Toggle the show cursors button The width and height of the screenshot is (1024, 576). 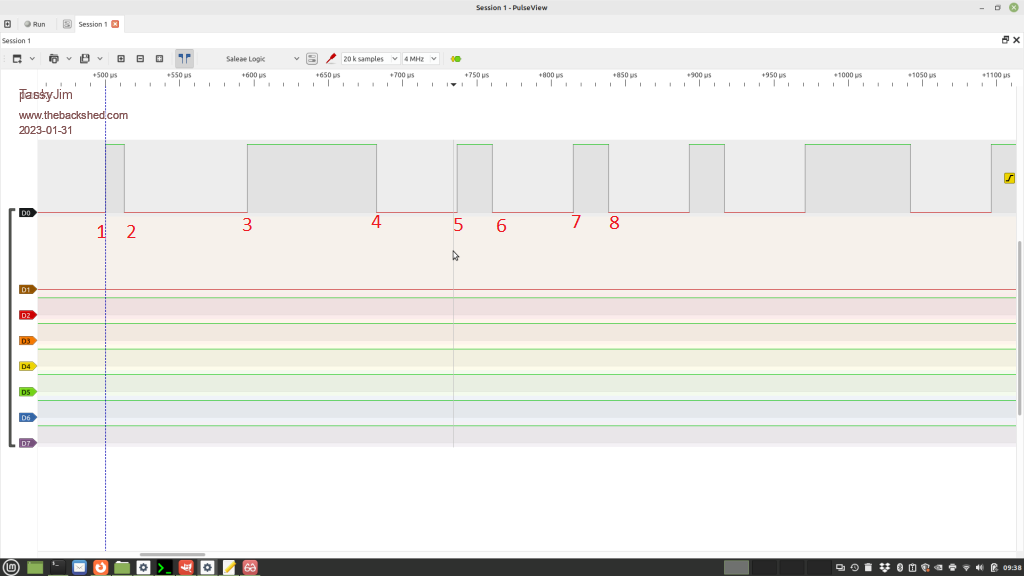click(184, 59)
